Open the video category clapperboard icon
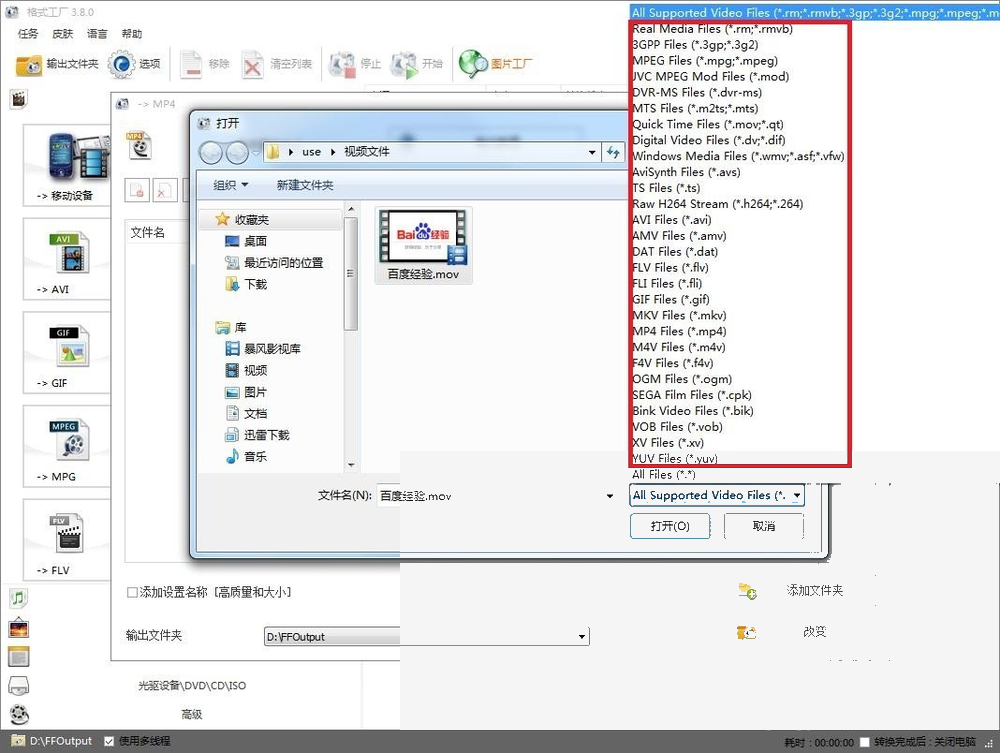 [19, 99]
